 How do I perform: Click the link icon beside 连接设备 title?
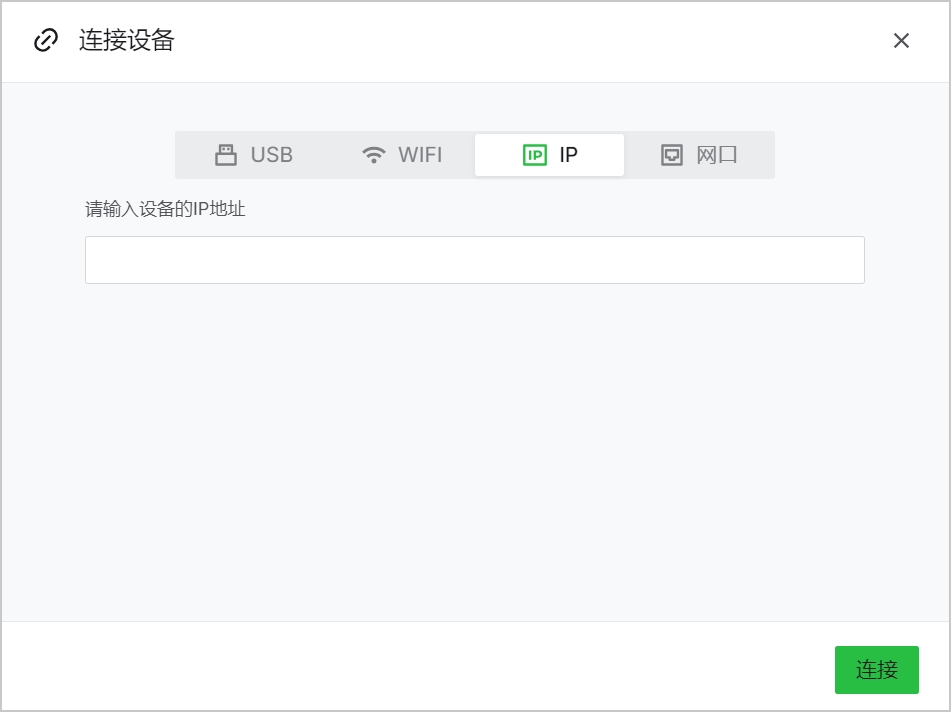pos(46,41)
